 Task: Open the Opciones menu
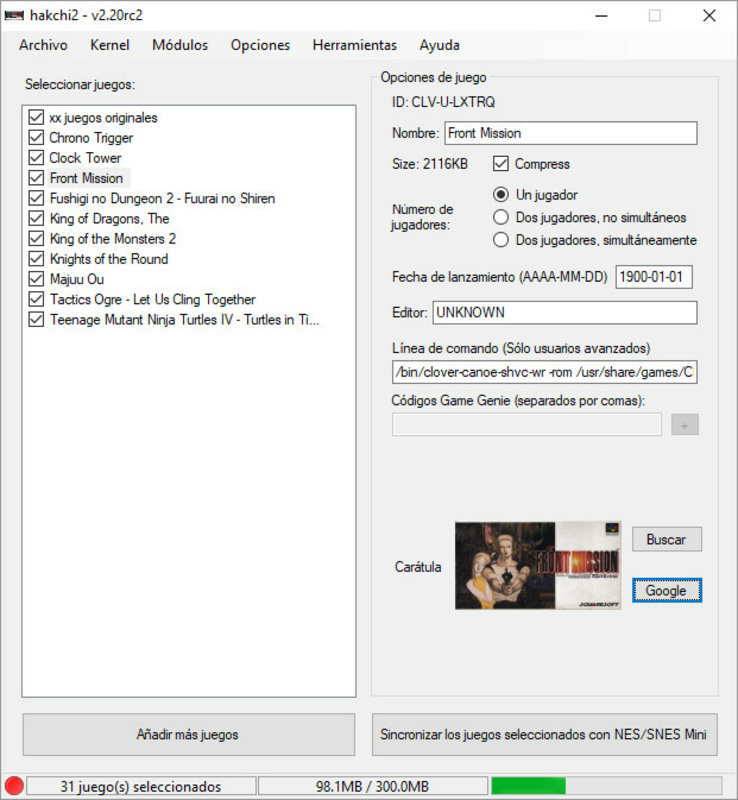(x=260, y=45)
